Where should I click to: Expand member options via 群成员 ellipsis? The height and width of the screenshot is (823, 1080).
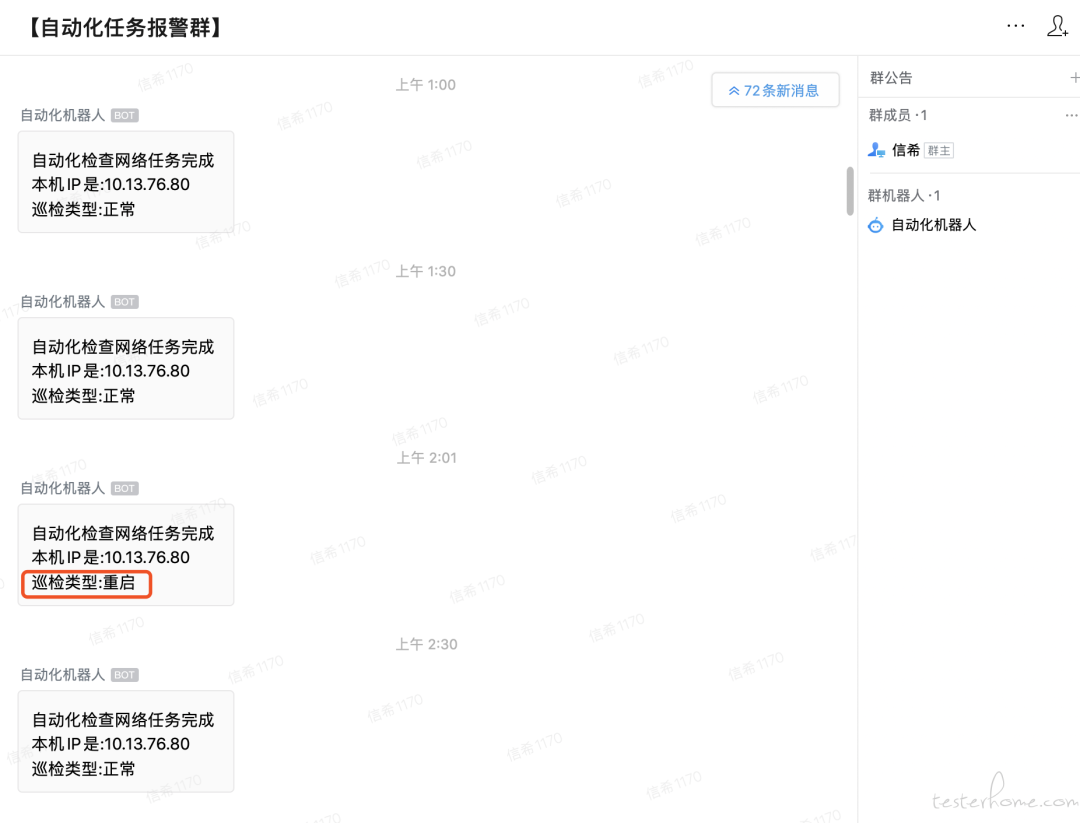(1070, 115)
